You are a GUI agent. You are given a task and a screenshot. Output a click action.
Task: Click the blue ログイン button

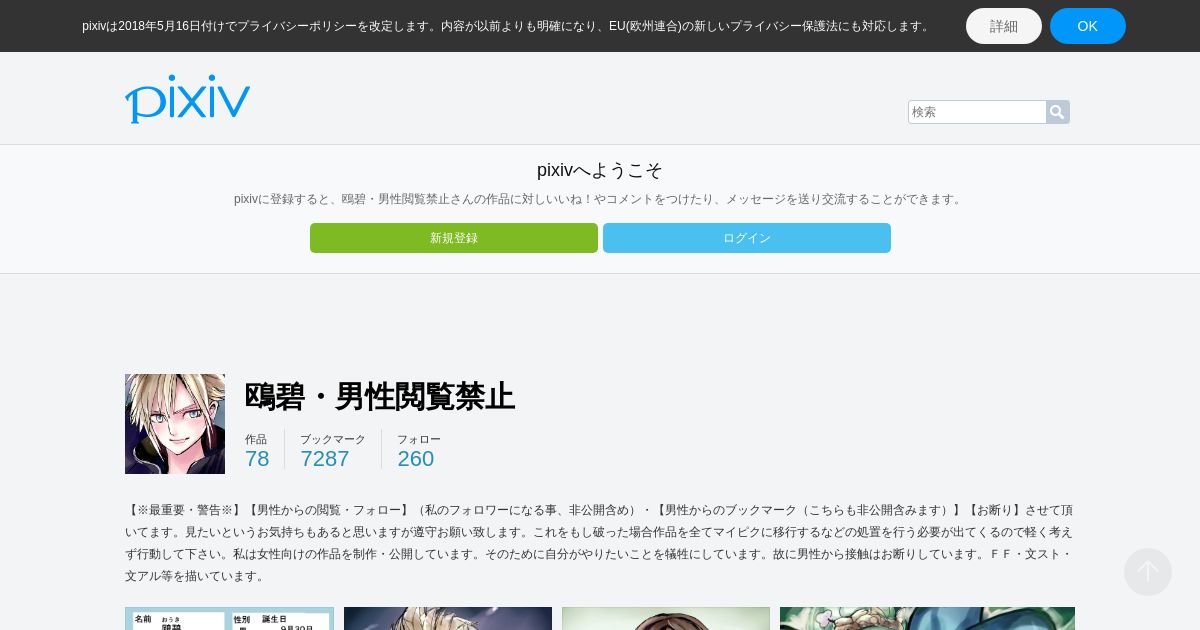(747, 238)
